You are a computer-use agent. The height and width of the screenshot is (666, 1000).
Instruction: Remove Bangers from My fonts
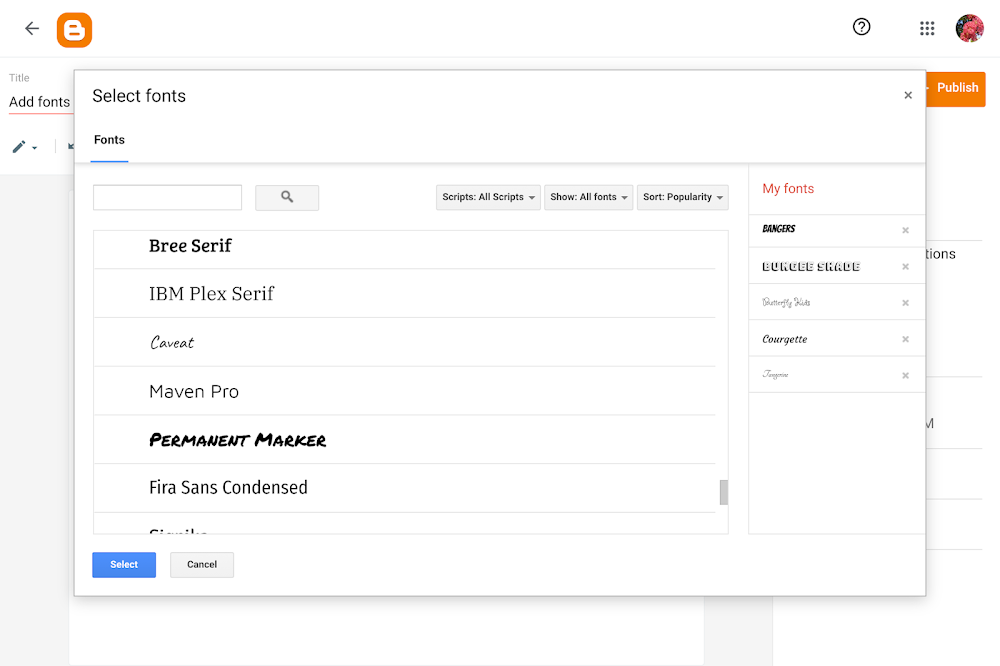pos(905,230)
